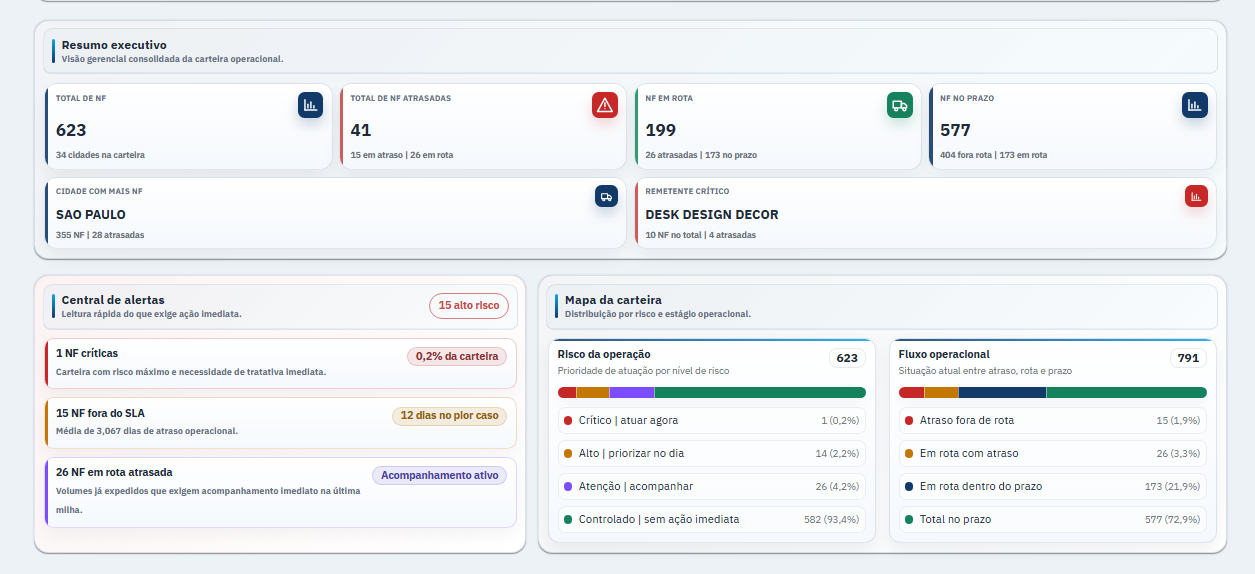Screen dimensions: 1255x574
Task: Open the 1 NF críticas alert
Action: pos(281,363)
